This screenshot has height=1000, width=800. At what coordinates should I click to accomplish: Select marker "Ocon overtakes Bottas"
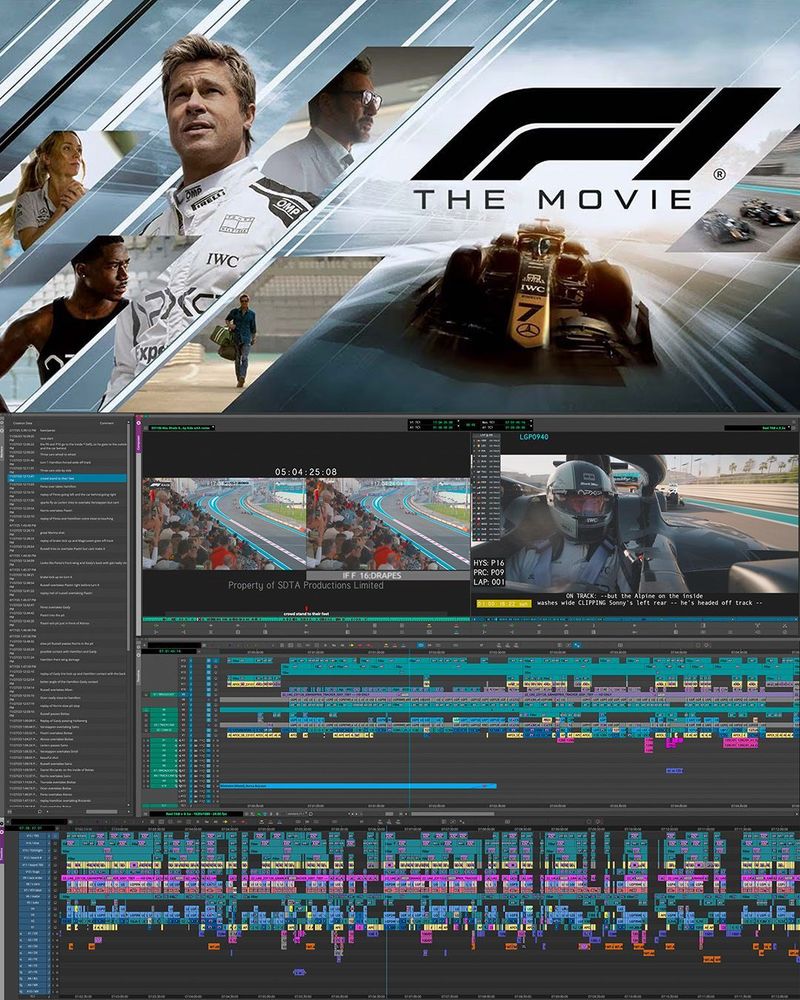[67, 788]
